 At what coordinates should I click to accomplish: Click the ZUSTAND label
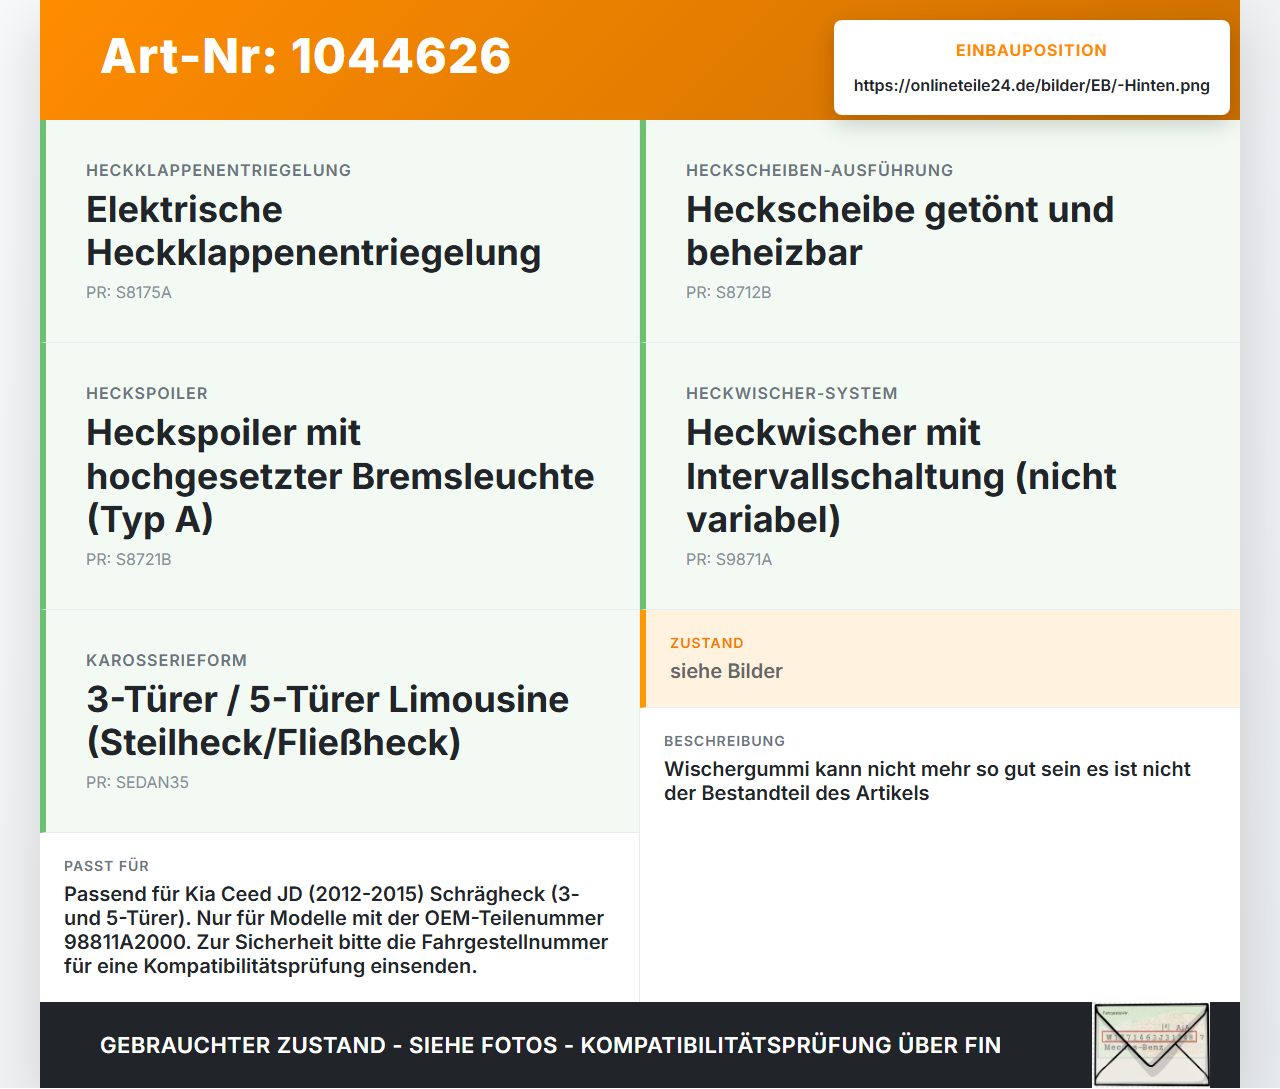click(x=707, y=643)
